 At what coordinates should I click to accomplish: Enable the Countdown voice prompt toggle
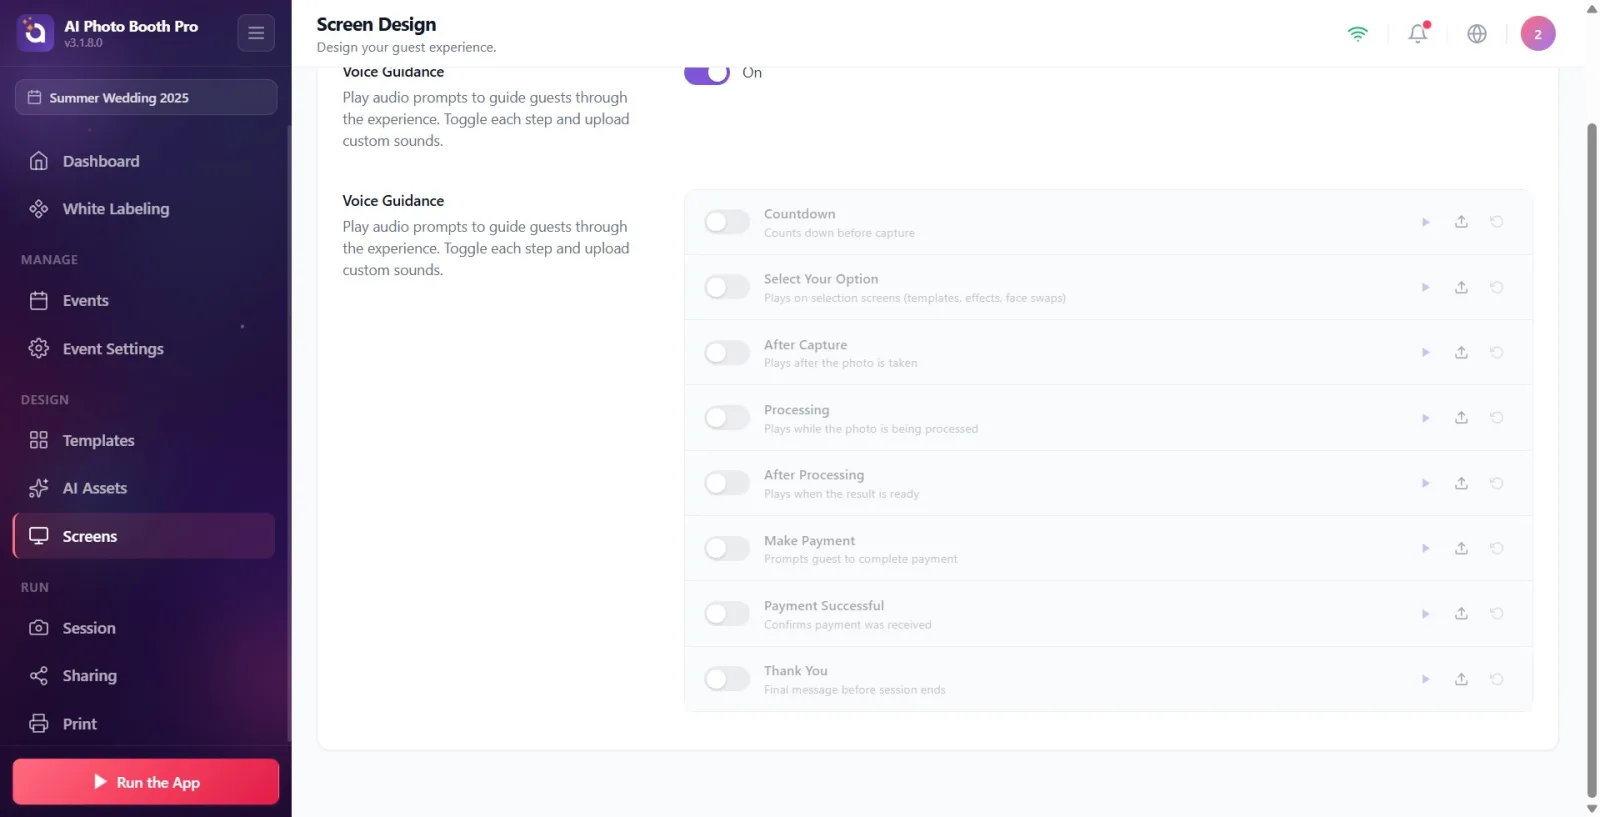(x=727, y=222)
